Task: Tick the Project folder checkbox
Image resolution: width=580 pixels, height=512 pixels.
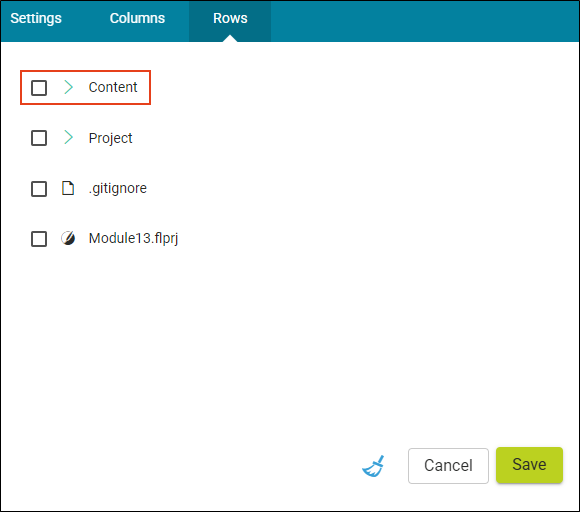Action: [39, 138]
